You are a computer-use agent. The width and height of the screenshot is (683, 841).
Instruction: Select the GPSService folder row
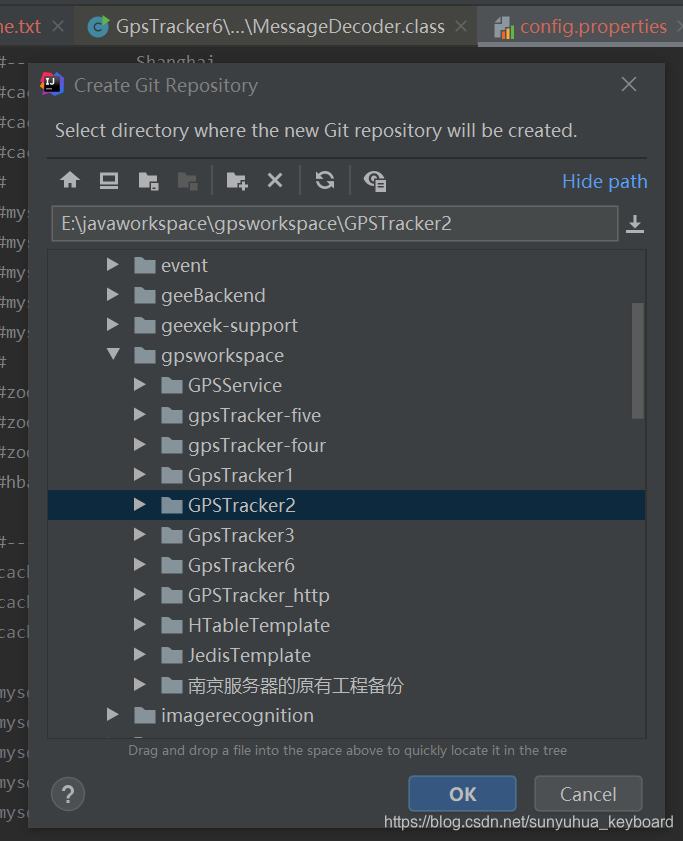point(346,385)
